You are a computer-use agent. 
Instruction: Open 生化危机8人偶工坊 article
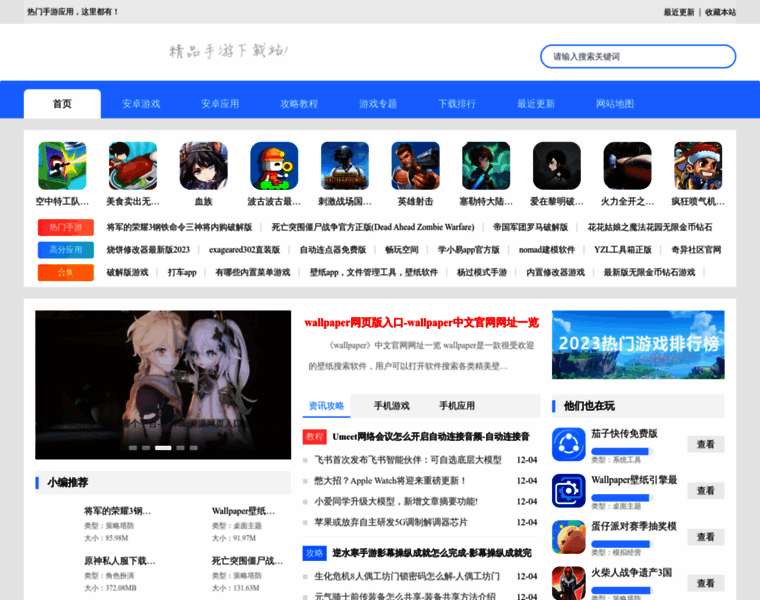coord(407,576)
